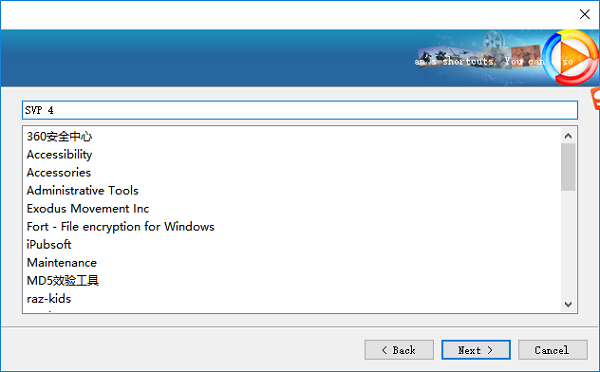Select Fort - File encryption for Windows
Image resolution: width=600 pixels, height=372 pixels.
pos(121,227)
